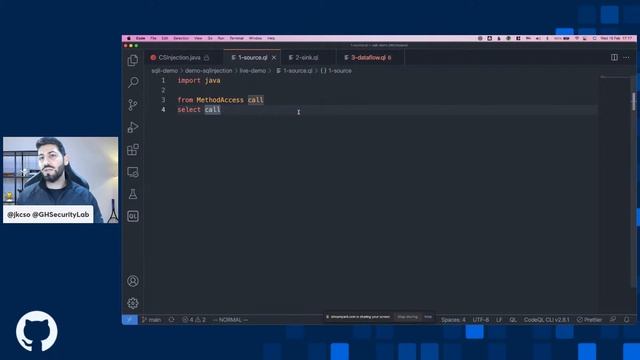This screenshot has height=360, width=640.
Task: Click Hide on the screen sharing bar
Action: click(428, 317)
